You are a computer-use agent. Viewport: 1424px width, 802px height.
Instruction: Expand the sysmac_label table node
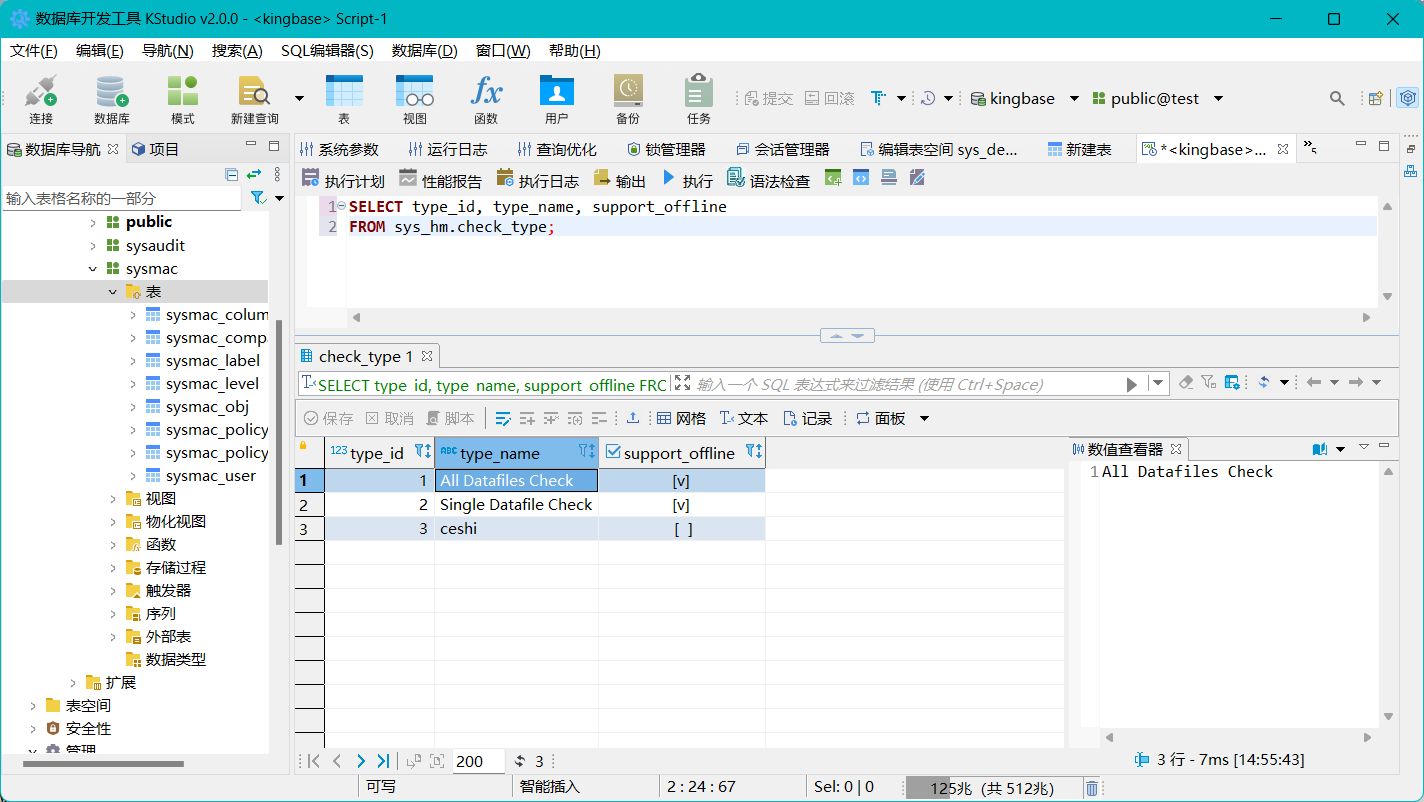pyautogui.click(x=133, y=361)
